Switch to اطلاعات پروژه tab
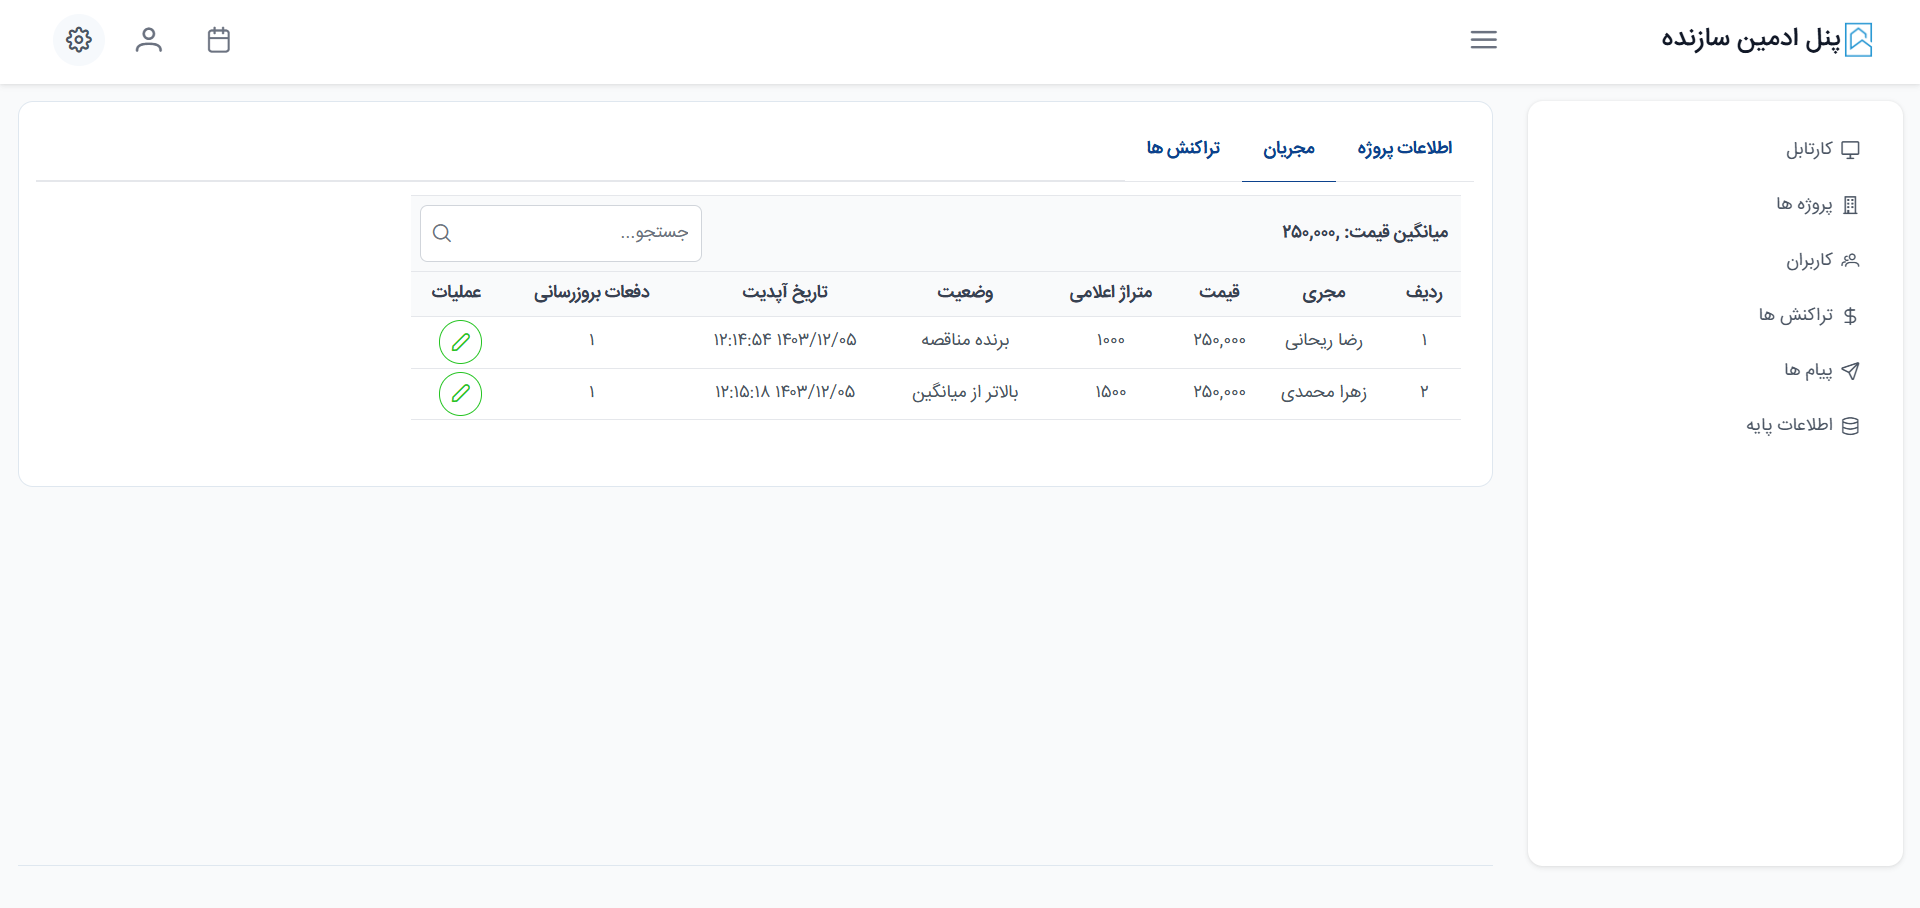Viewport: 1920px width, 908px height. pos(1404,148)
